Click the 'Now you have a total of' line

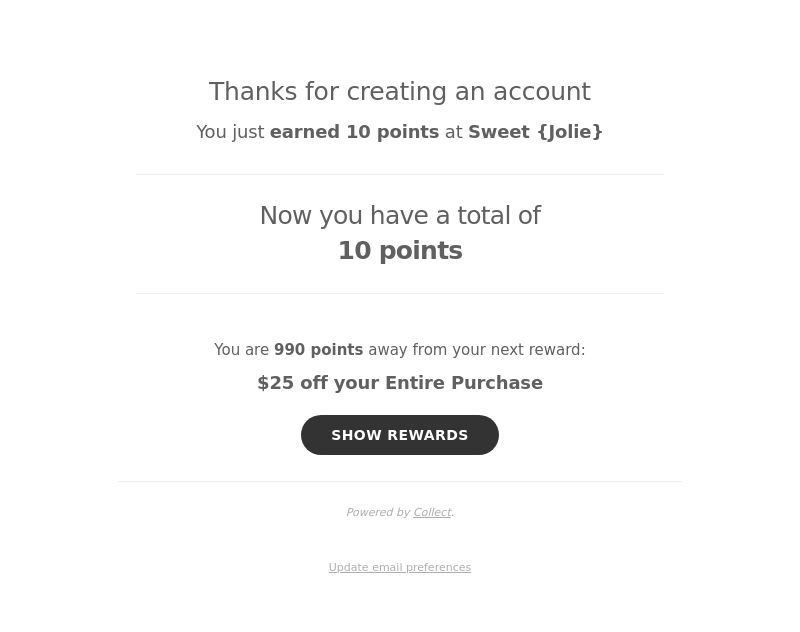[400, 215]
